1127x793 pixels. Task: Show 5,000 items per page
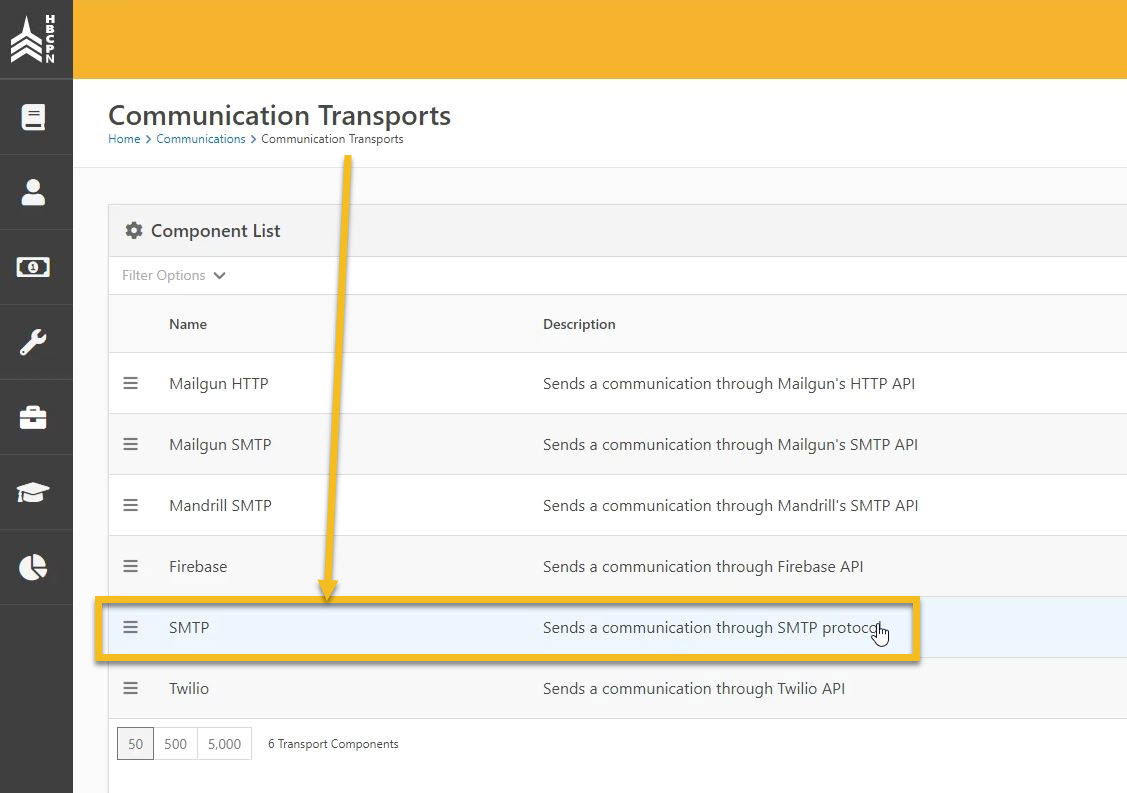point(224,744)
